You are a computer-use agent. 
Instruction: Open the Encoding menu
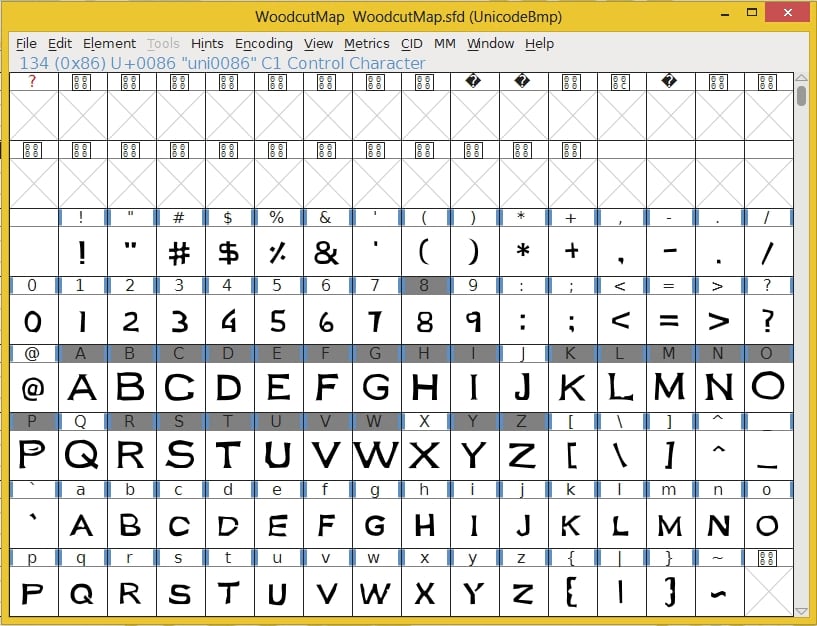click(264, 44)
